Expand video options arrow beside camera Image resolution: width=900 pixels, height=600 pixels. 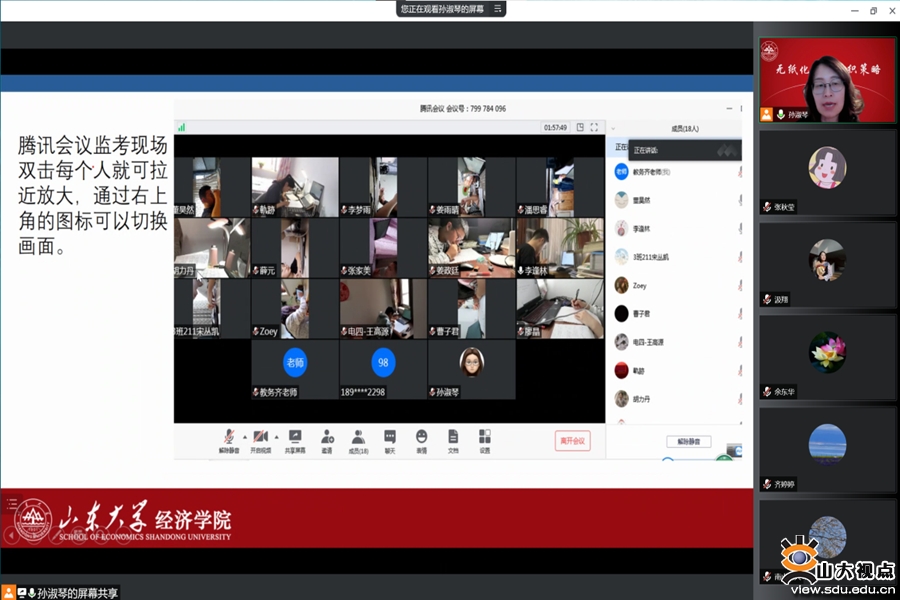pyautogui.click(x=275, y=436)
